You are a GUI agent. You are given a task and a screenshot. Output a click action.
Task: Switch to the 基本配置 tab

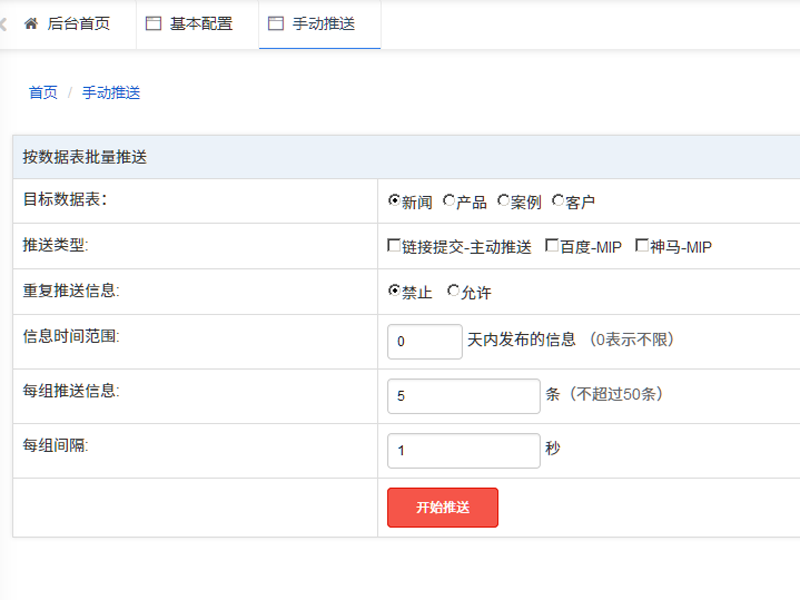197,24
